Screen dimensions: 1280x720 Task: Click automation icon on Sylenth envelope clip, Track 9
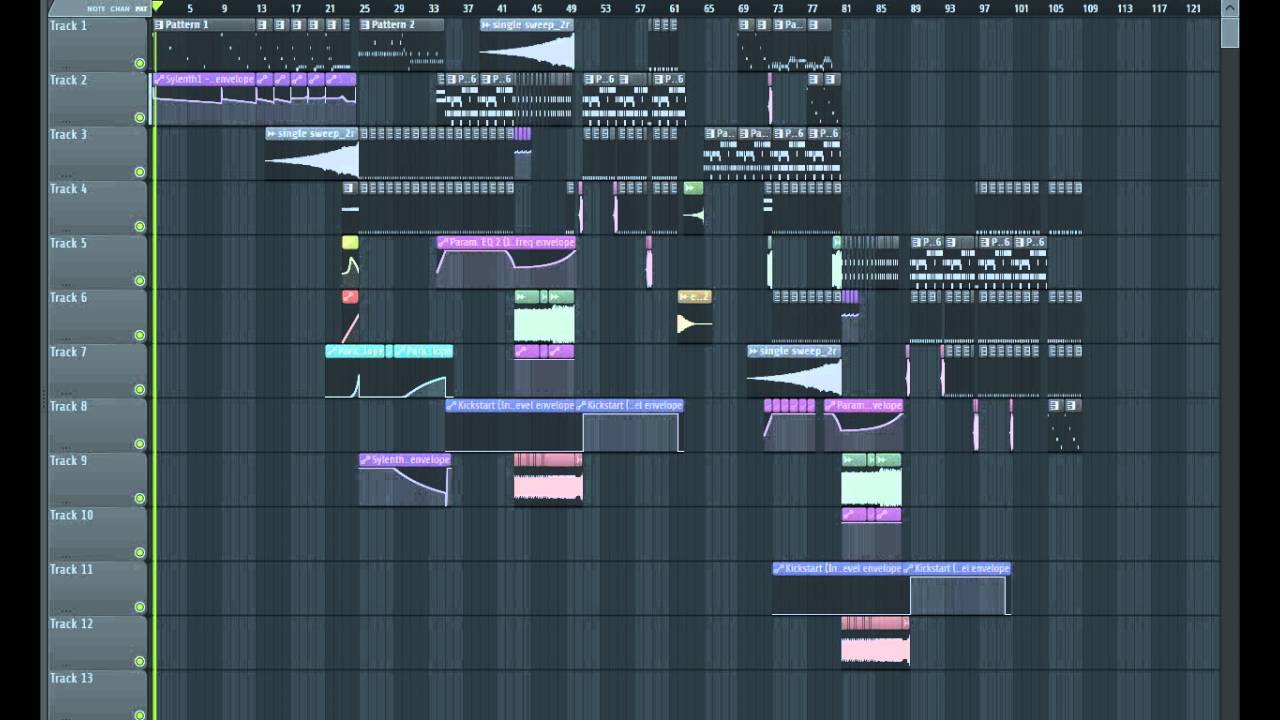pos(365,460)
